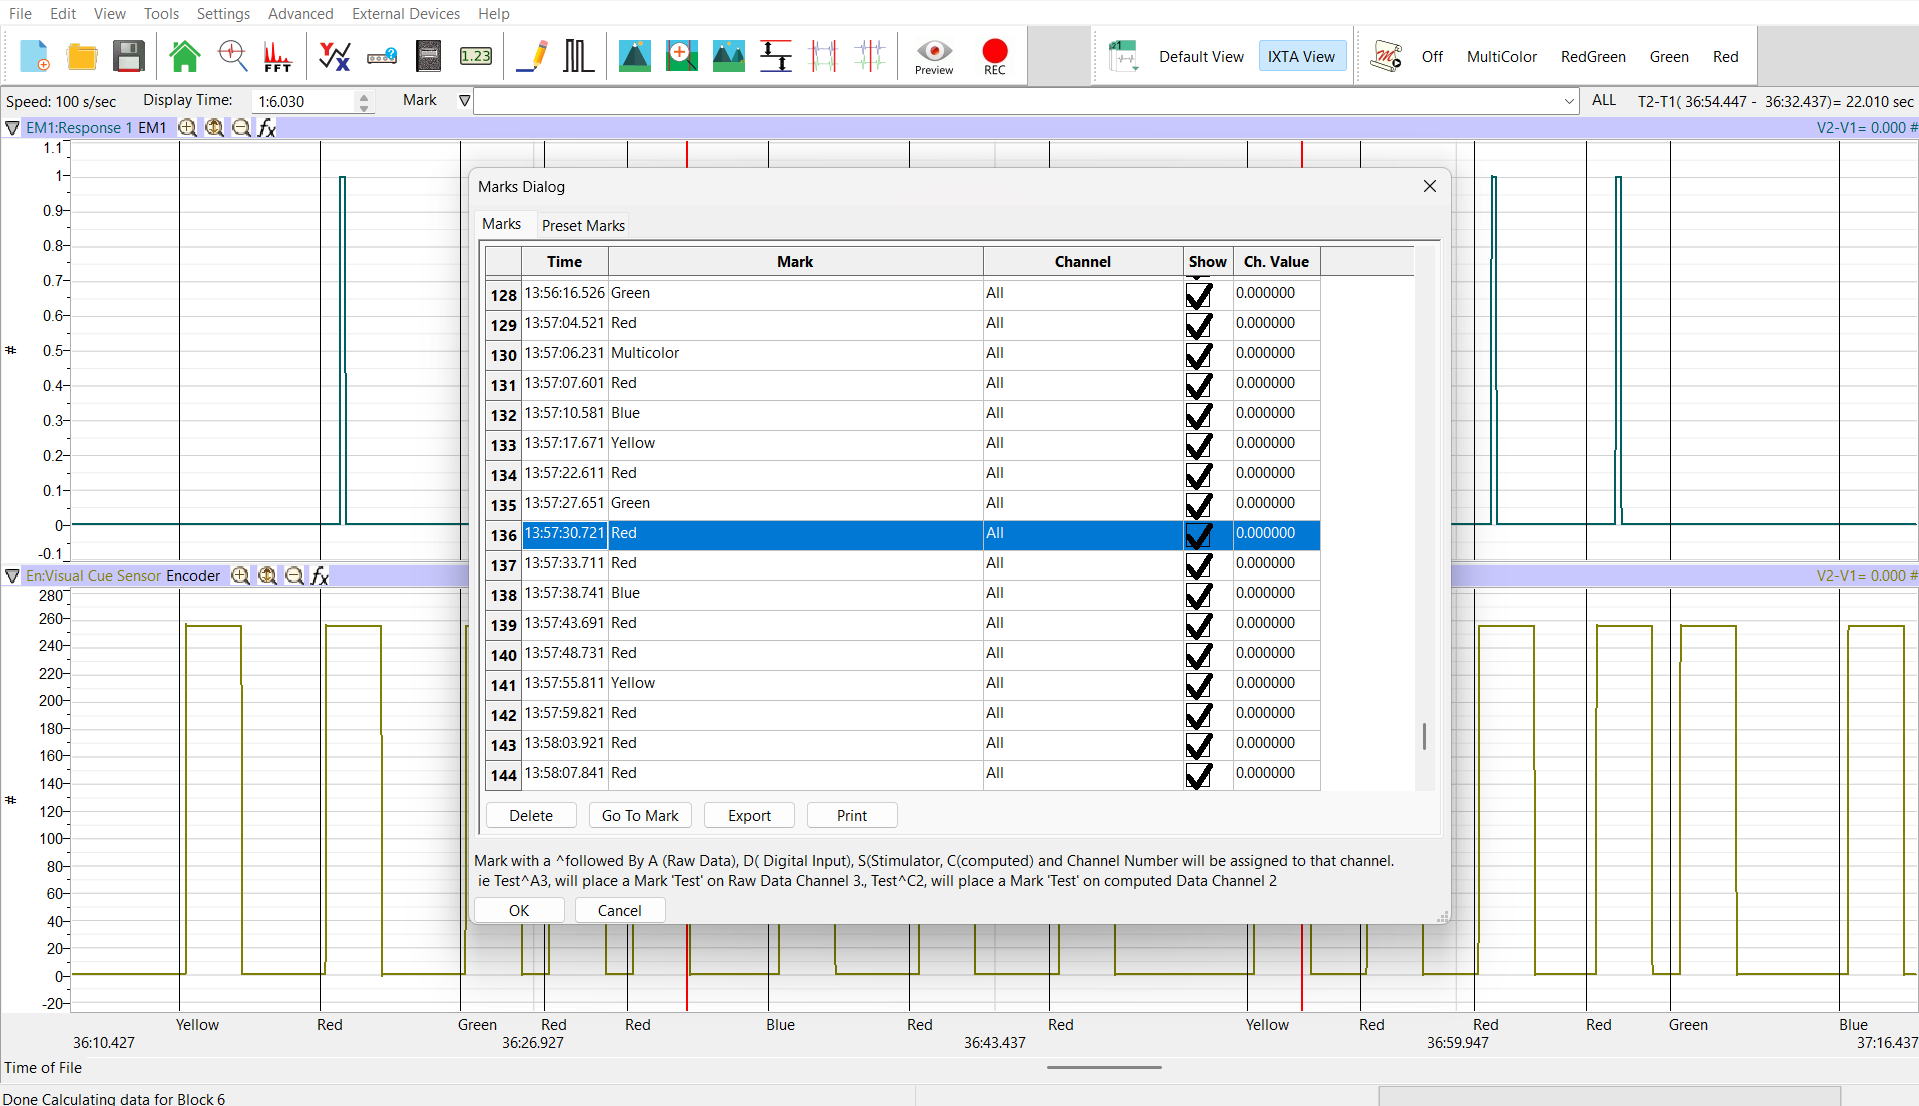Click the Export button

coord(749,816)
